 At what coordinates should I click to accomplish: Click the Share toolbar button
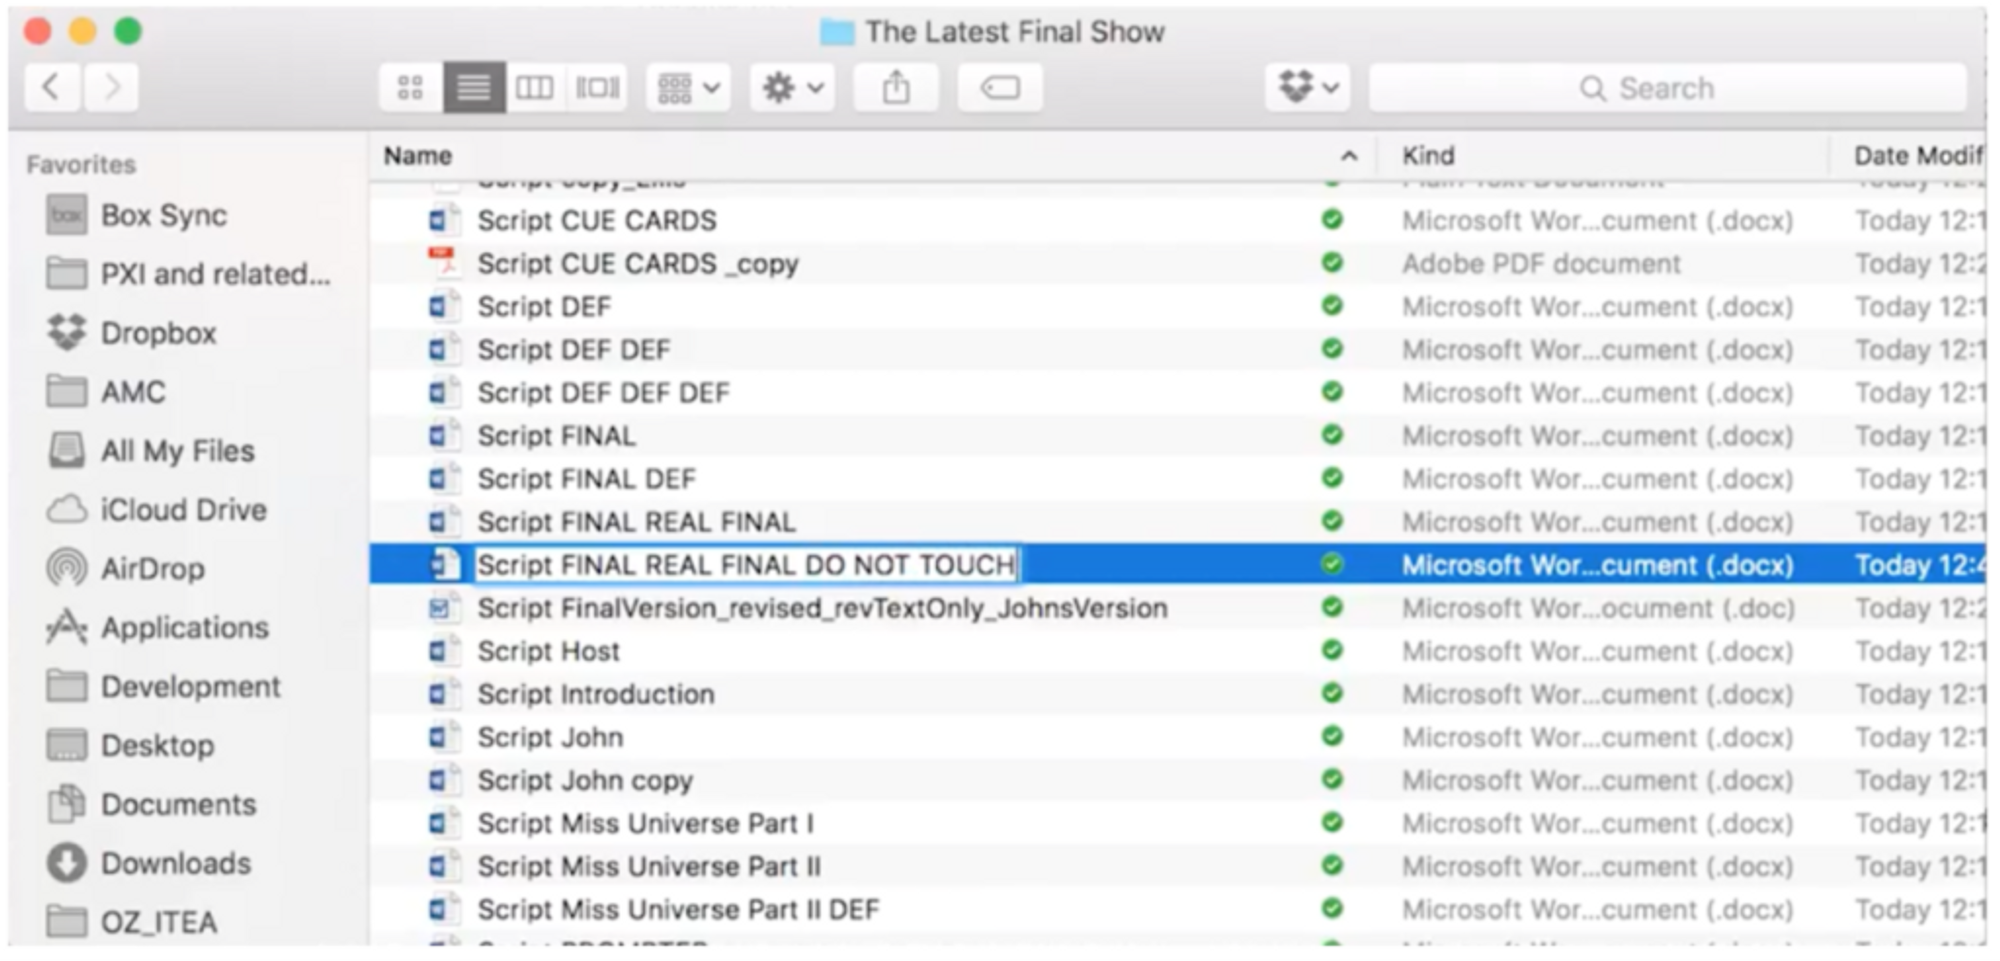(896, 88)
